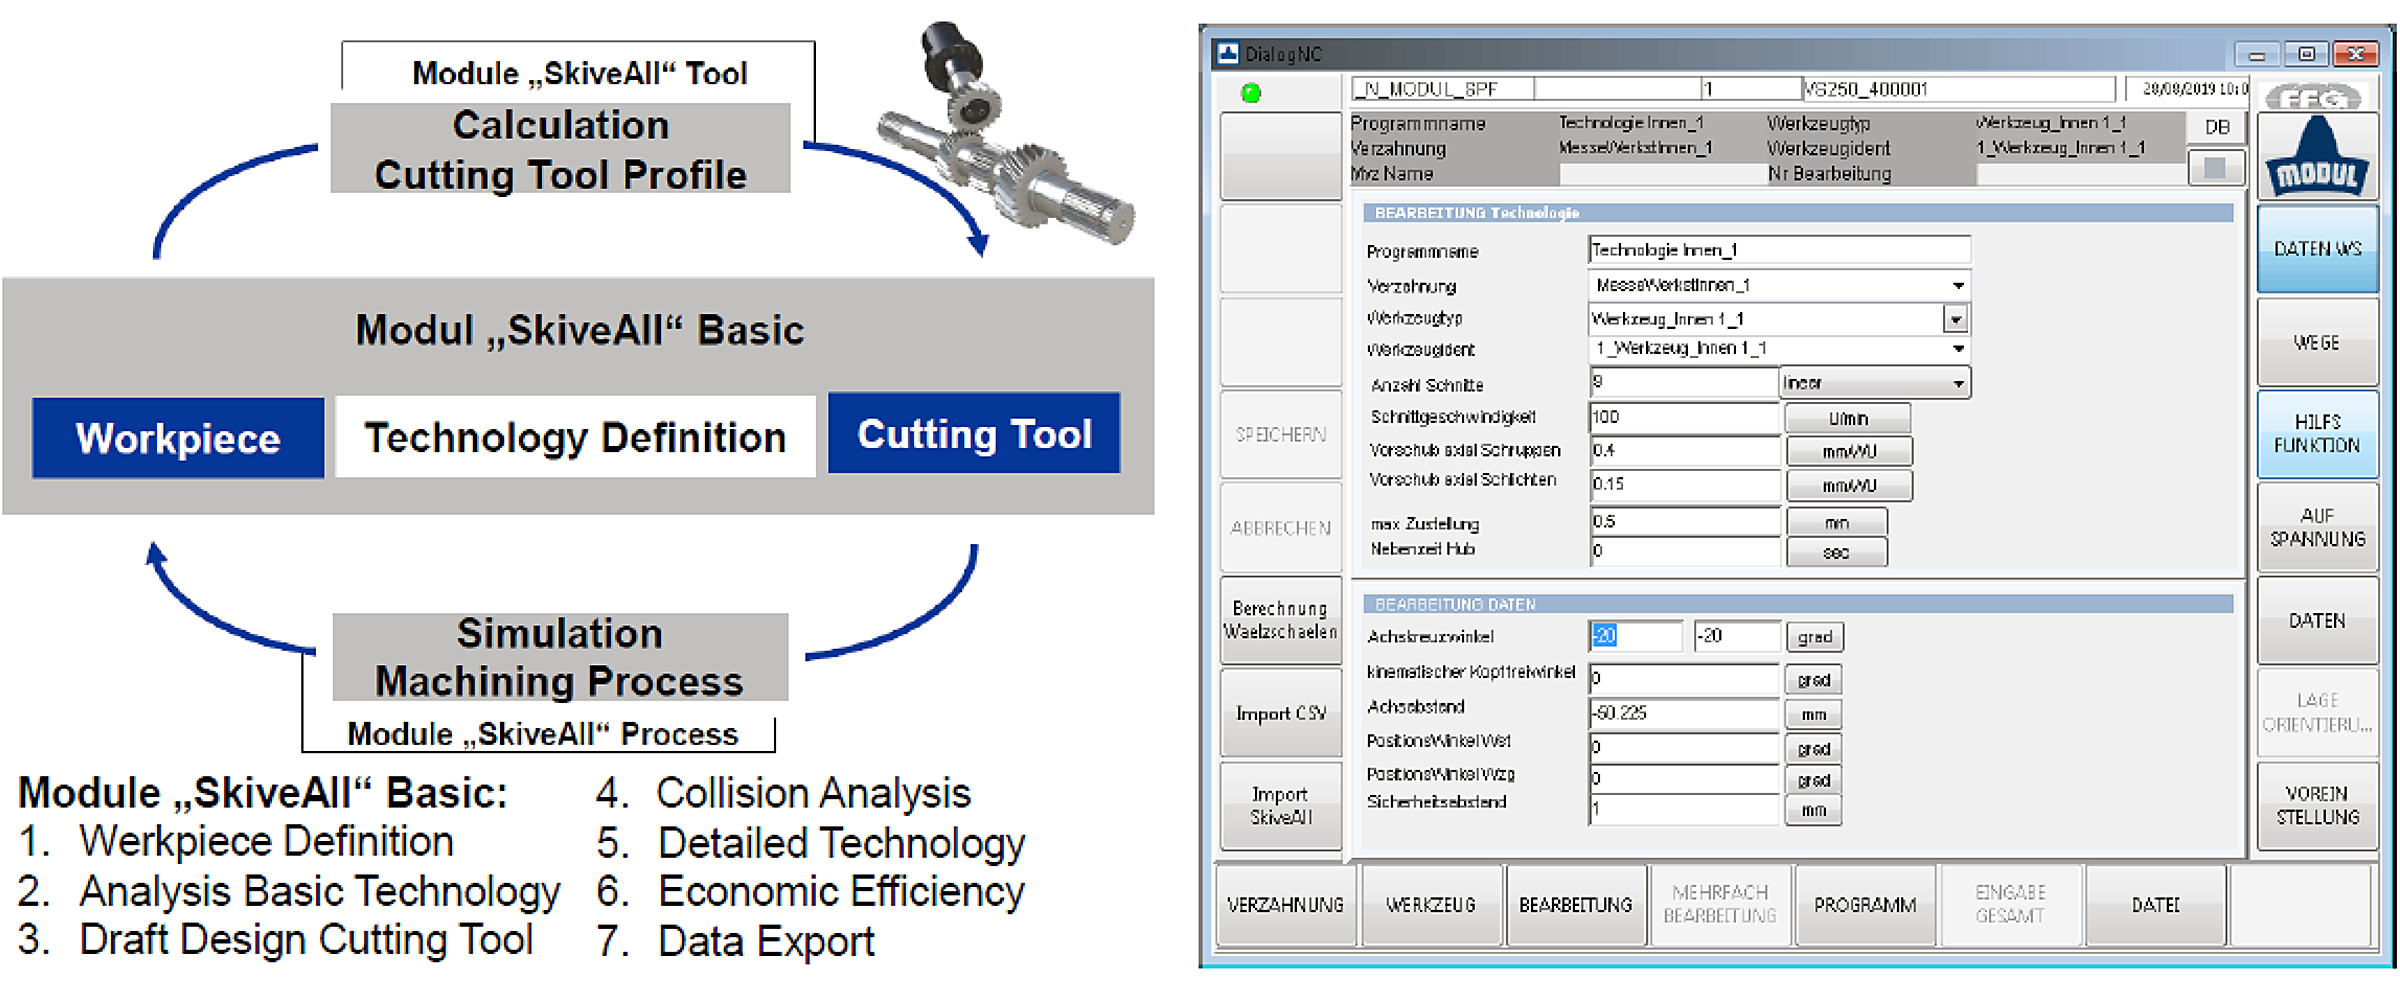Click the DialogNC window title icon
The image size is (2400, 990).
click(x=1227, y=53)
